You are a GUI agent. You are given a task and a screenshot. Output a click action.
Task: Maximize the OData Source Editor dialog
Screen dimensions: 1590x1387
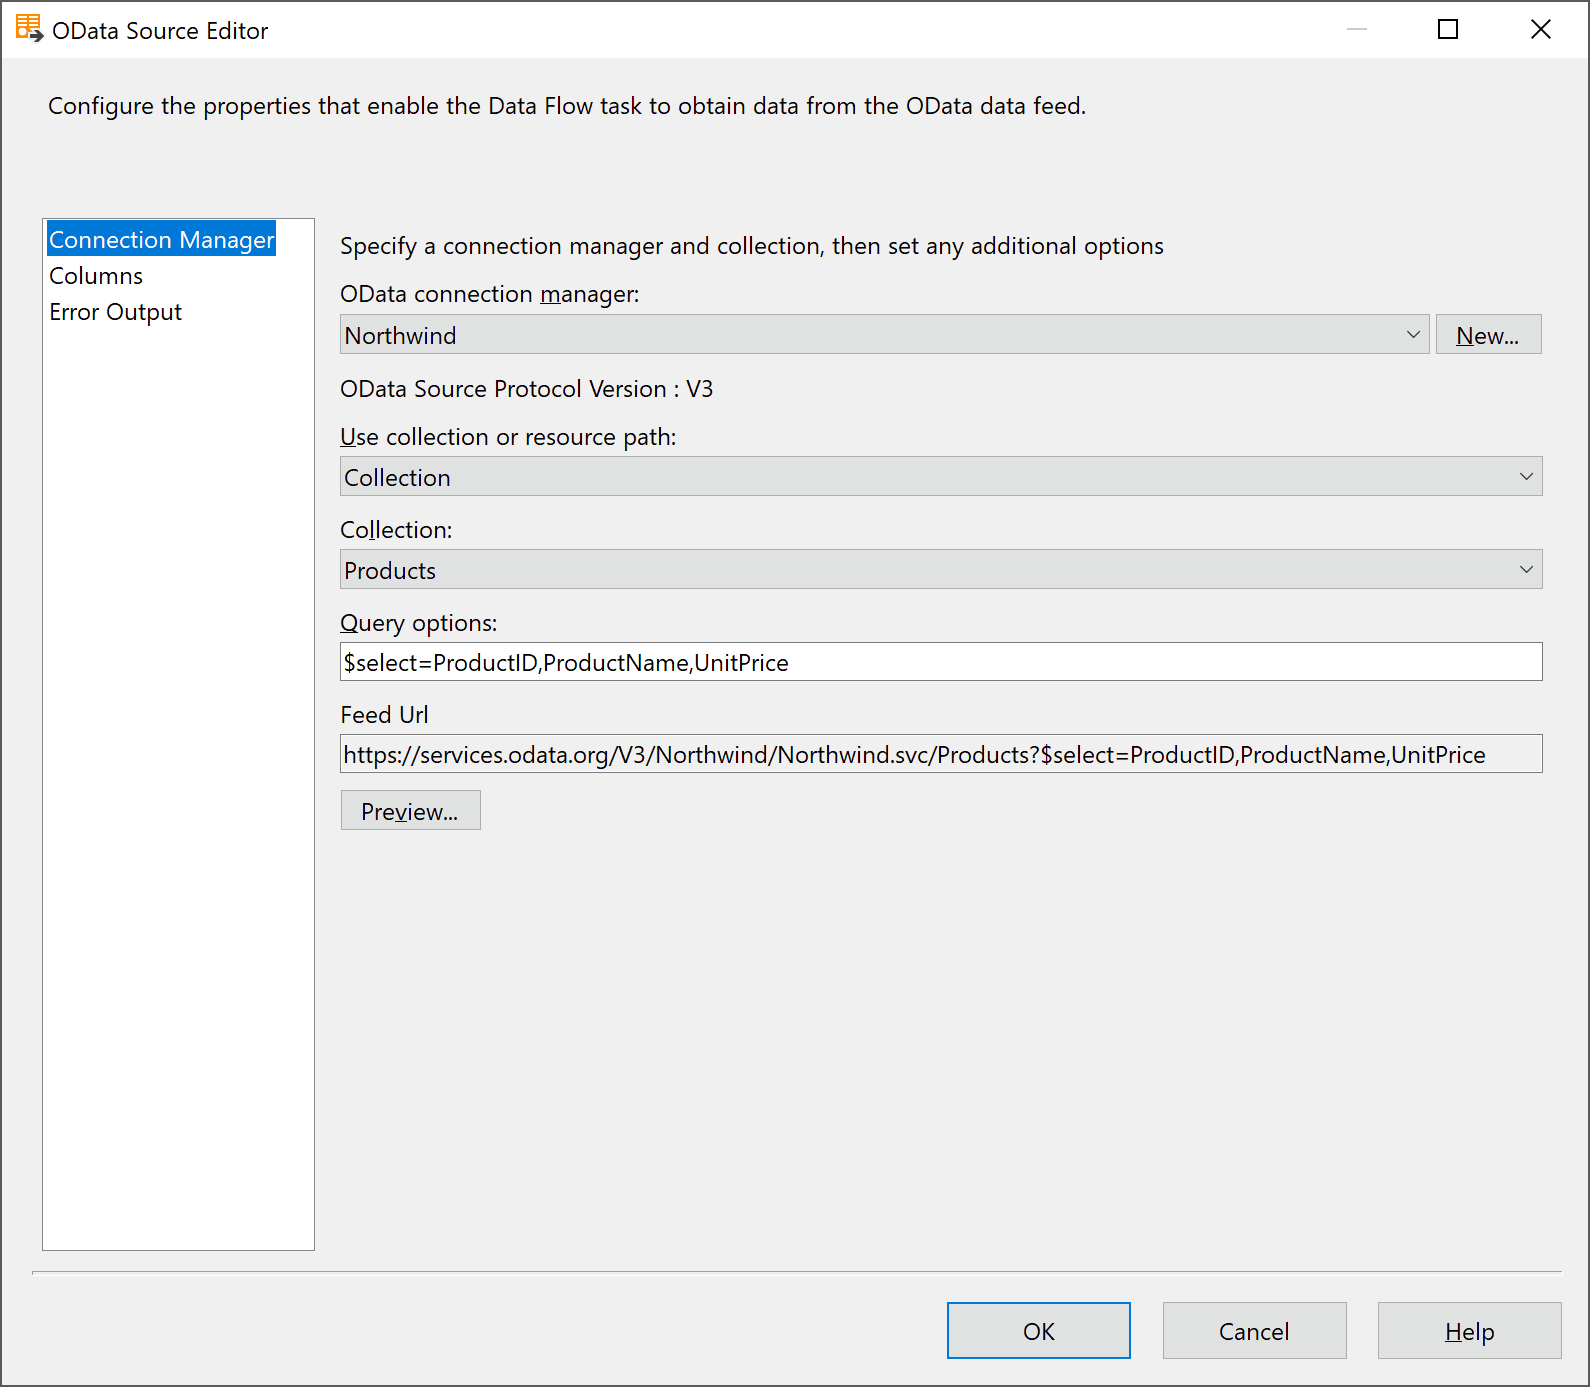coord(1447,30)
